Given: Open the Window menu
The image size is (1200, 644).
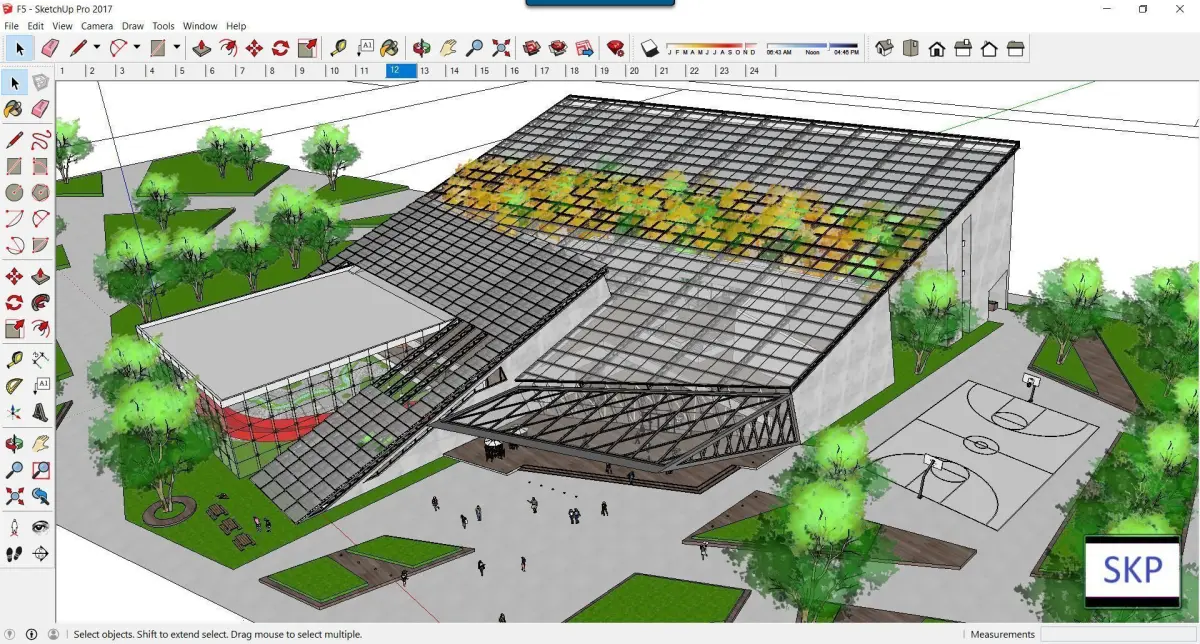Looking at the screenshot, I should pyautogui.click(x=200, y=25).
